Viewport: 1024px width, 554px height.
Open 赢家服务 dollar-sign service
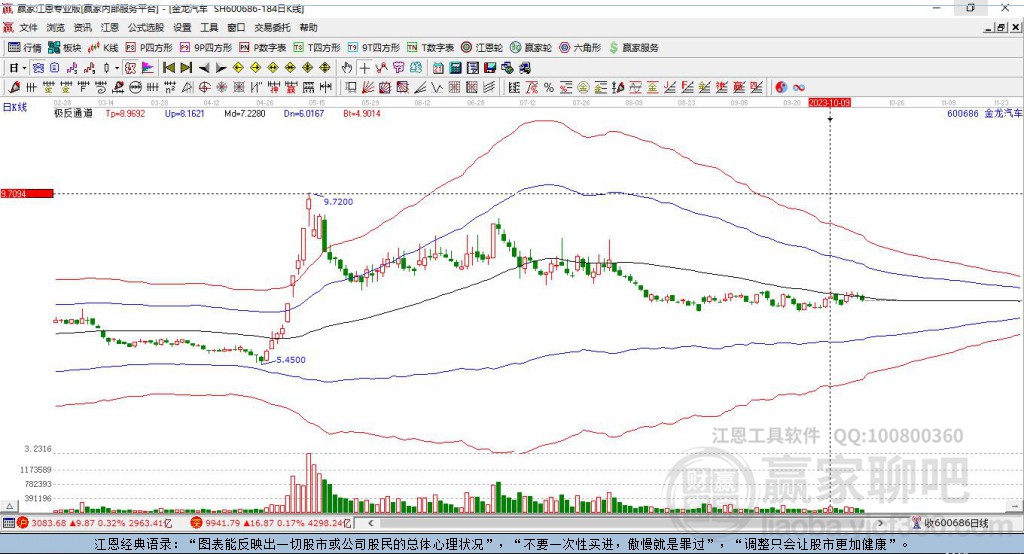633,48
